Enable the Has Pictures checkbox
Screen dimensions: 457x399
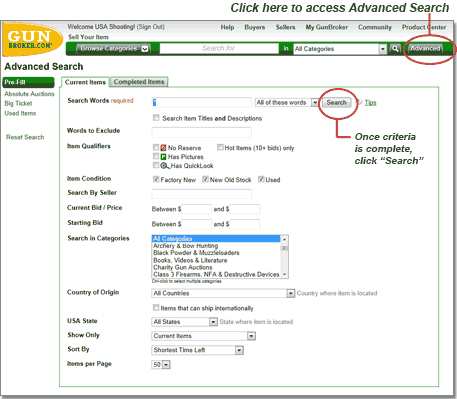pos(156,156)
